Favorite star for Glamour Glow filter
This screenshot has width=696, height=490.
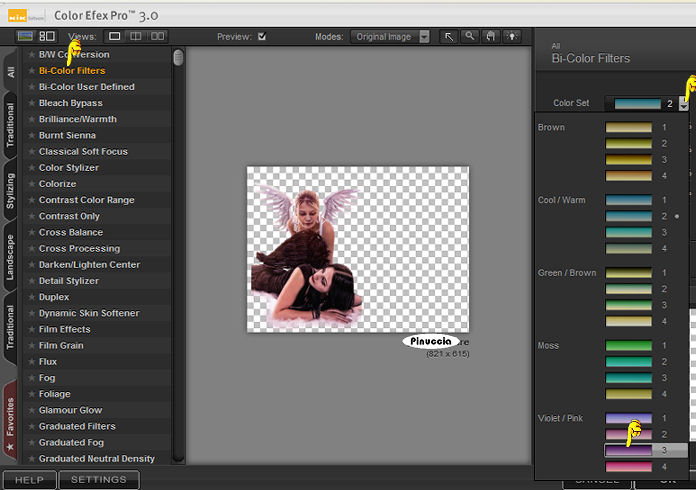click(32, 410)
